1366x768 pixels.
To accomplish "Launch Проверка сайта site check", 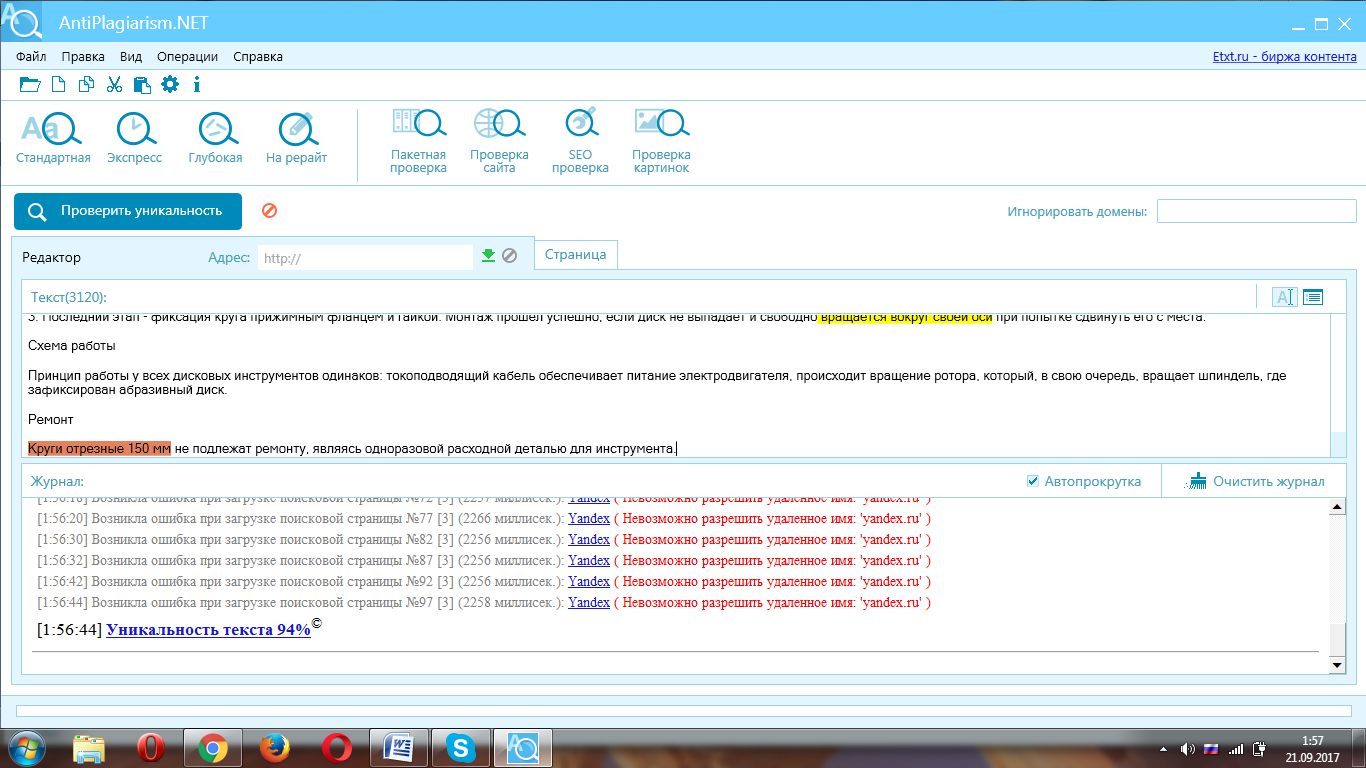I will pyautogui.click(x=499, y=140).
